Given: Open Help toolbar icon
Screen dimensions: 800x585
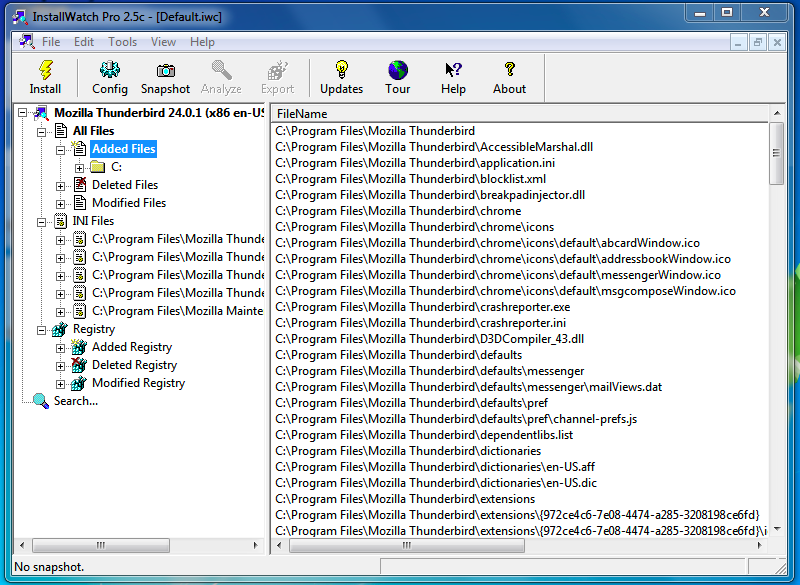Looking at the screenshot, I should click(453, 70).
